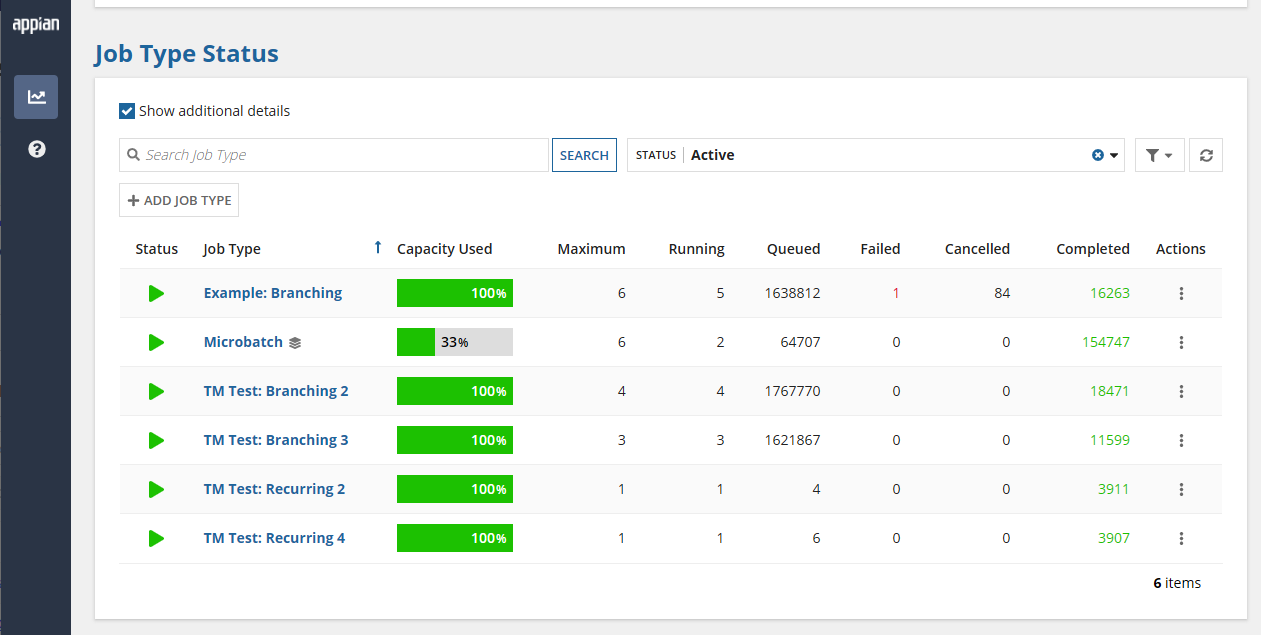
Task: Click Microbatch 33% capacity bar
Action: click(455, 342)
